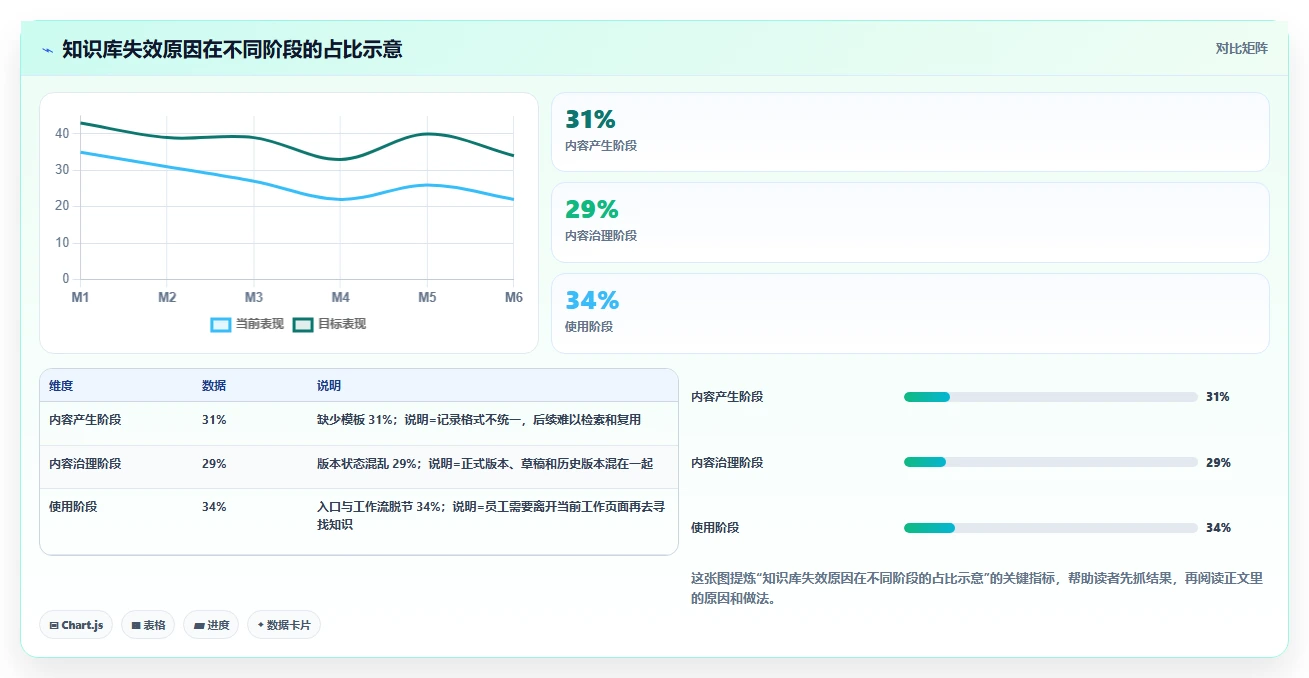Click the 29% value beside progress bar
The image size is (1309, 678).
pos(1218,463)
